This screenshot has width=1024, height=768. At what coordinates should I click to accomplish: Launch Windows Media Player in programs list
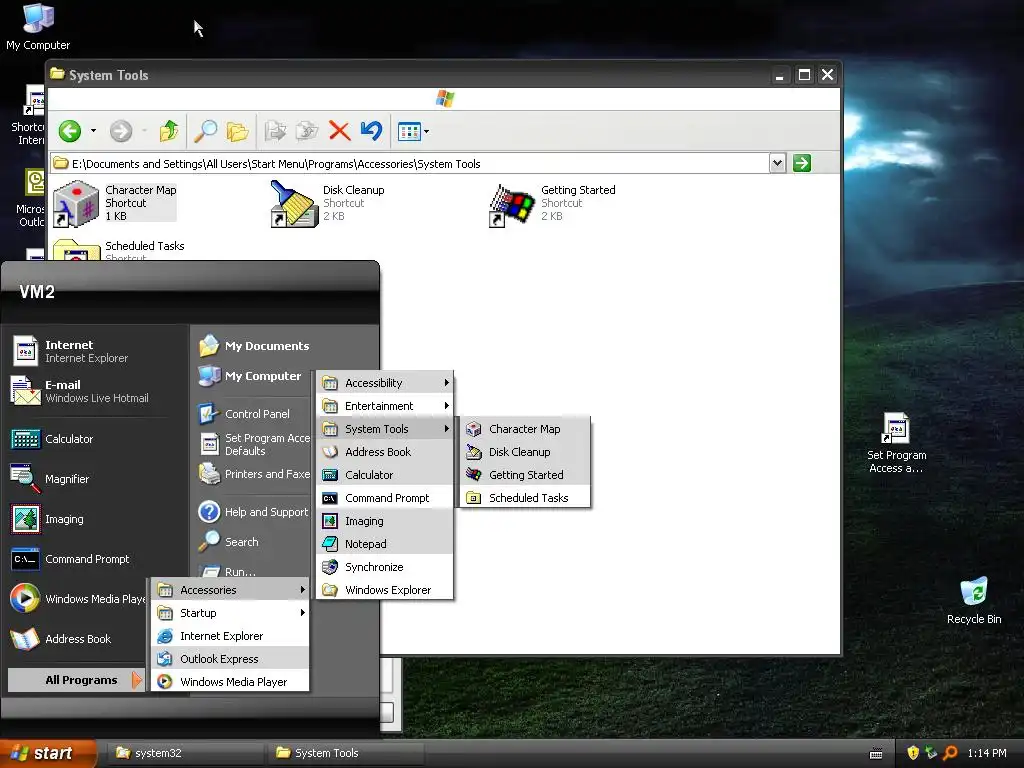pos(231,681)
